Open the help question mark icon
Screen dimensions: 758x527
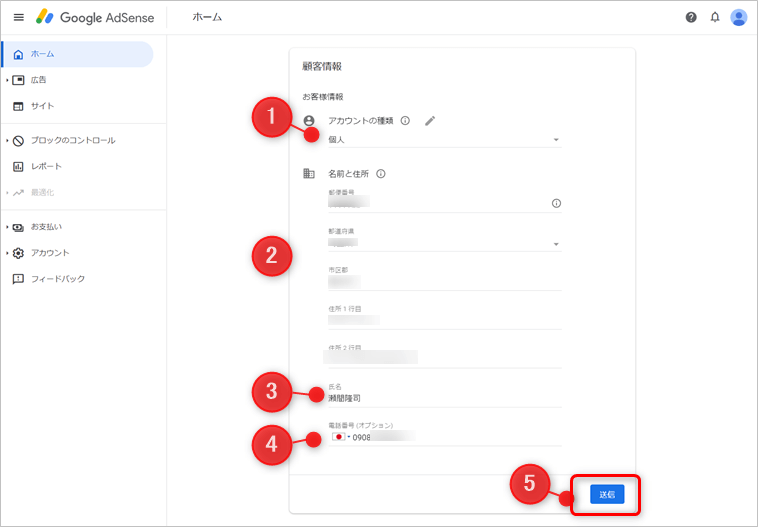tap(691, 18)
